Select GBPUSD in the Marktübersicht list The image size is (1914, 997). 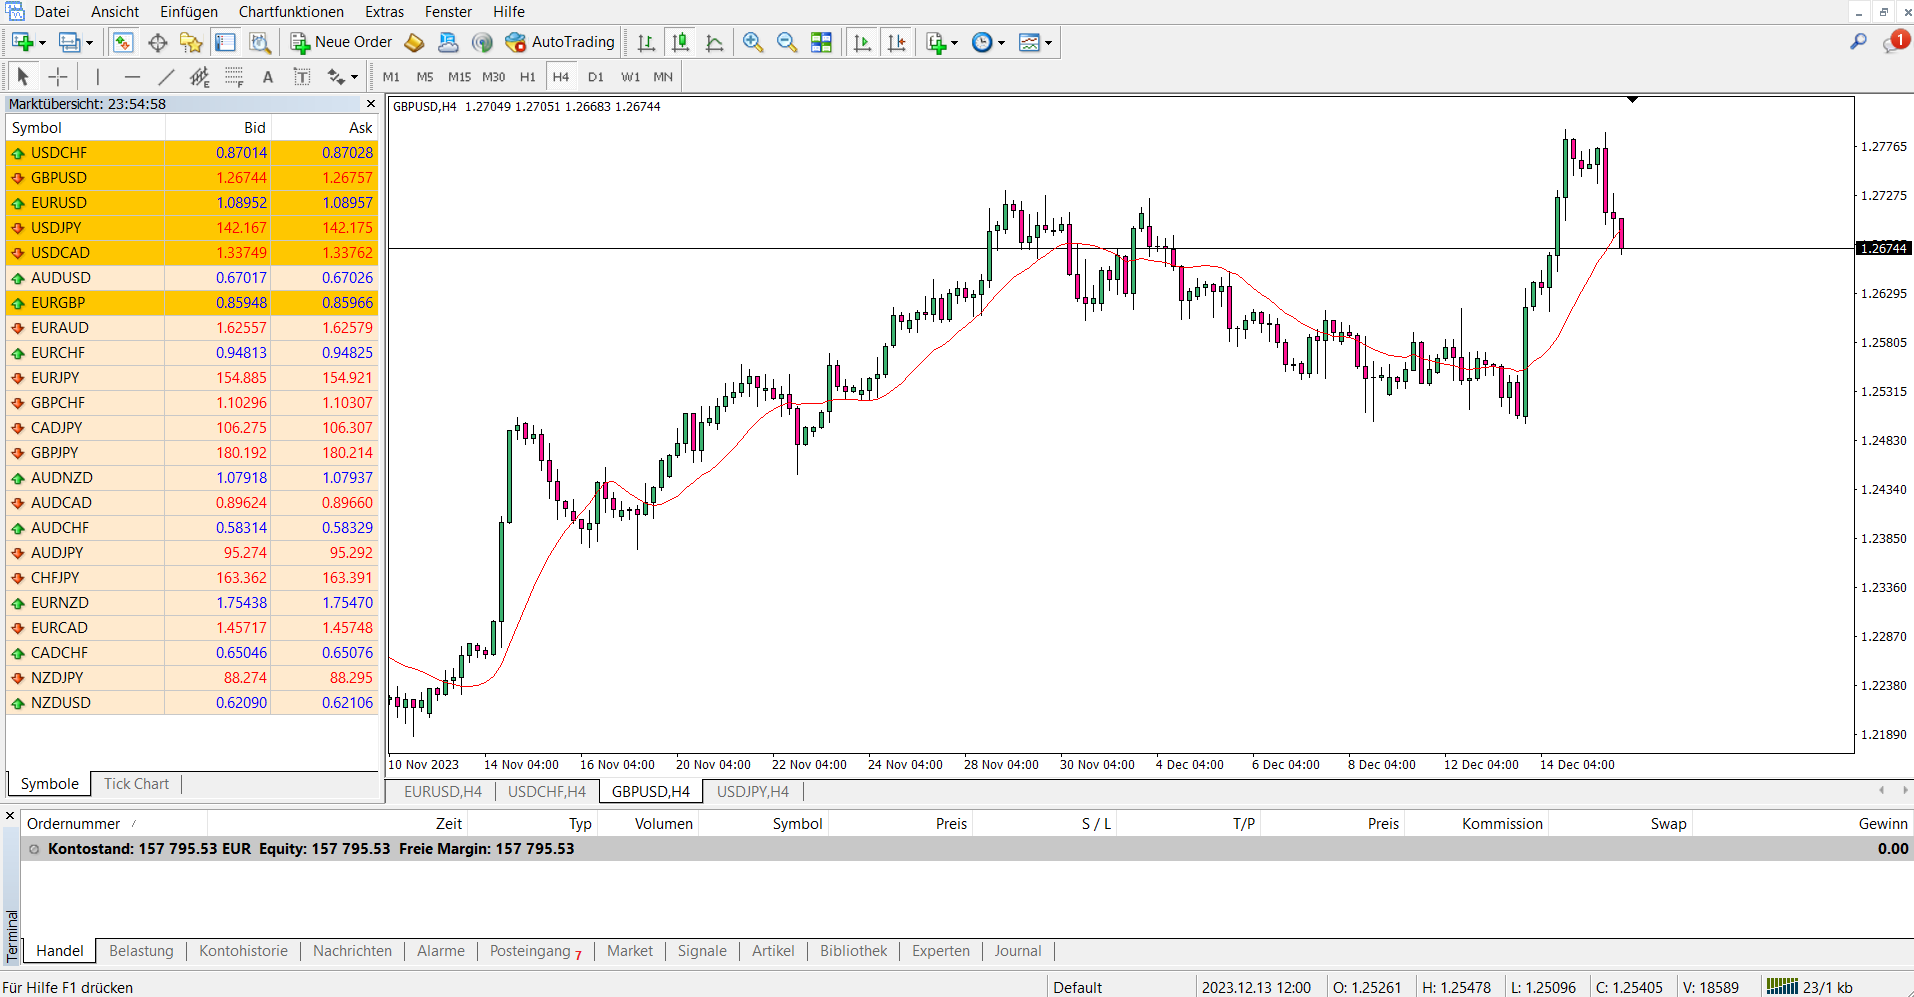(59, 177)
